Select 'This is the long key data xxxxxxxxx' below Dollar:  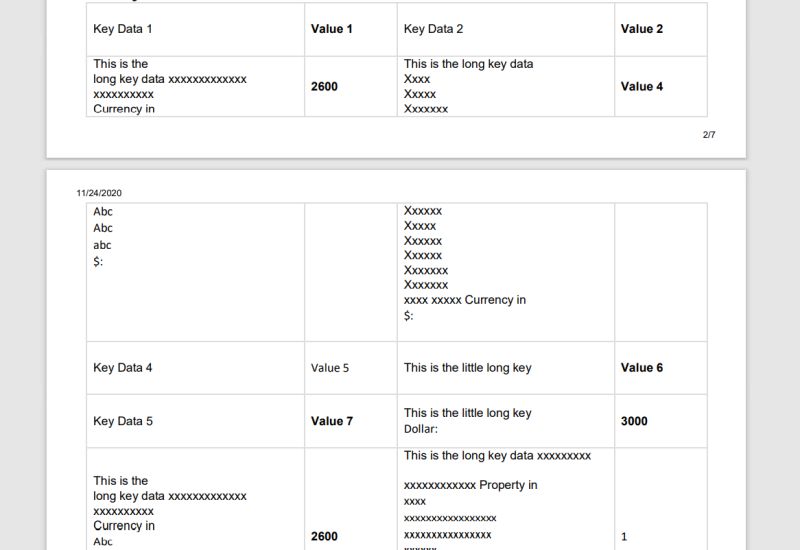(x=497, y=456)
